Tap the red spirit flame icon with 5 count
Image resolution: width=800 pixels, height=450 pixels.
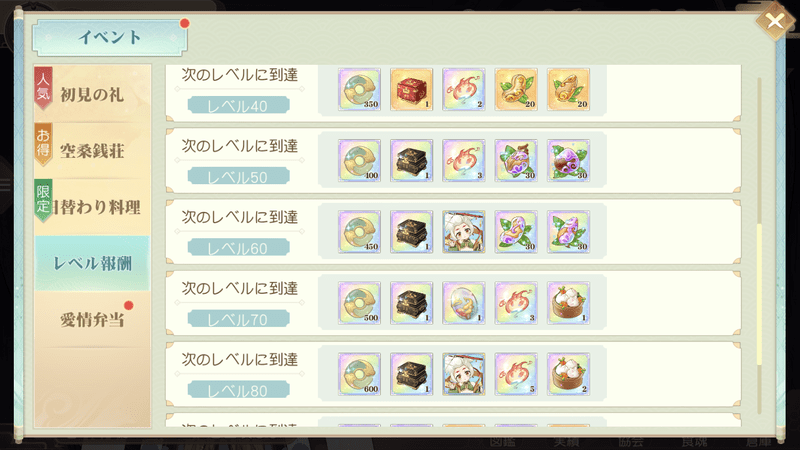tap(516, 374)
